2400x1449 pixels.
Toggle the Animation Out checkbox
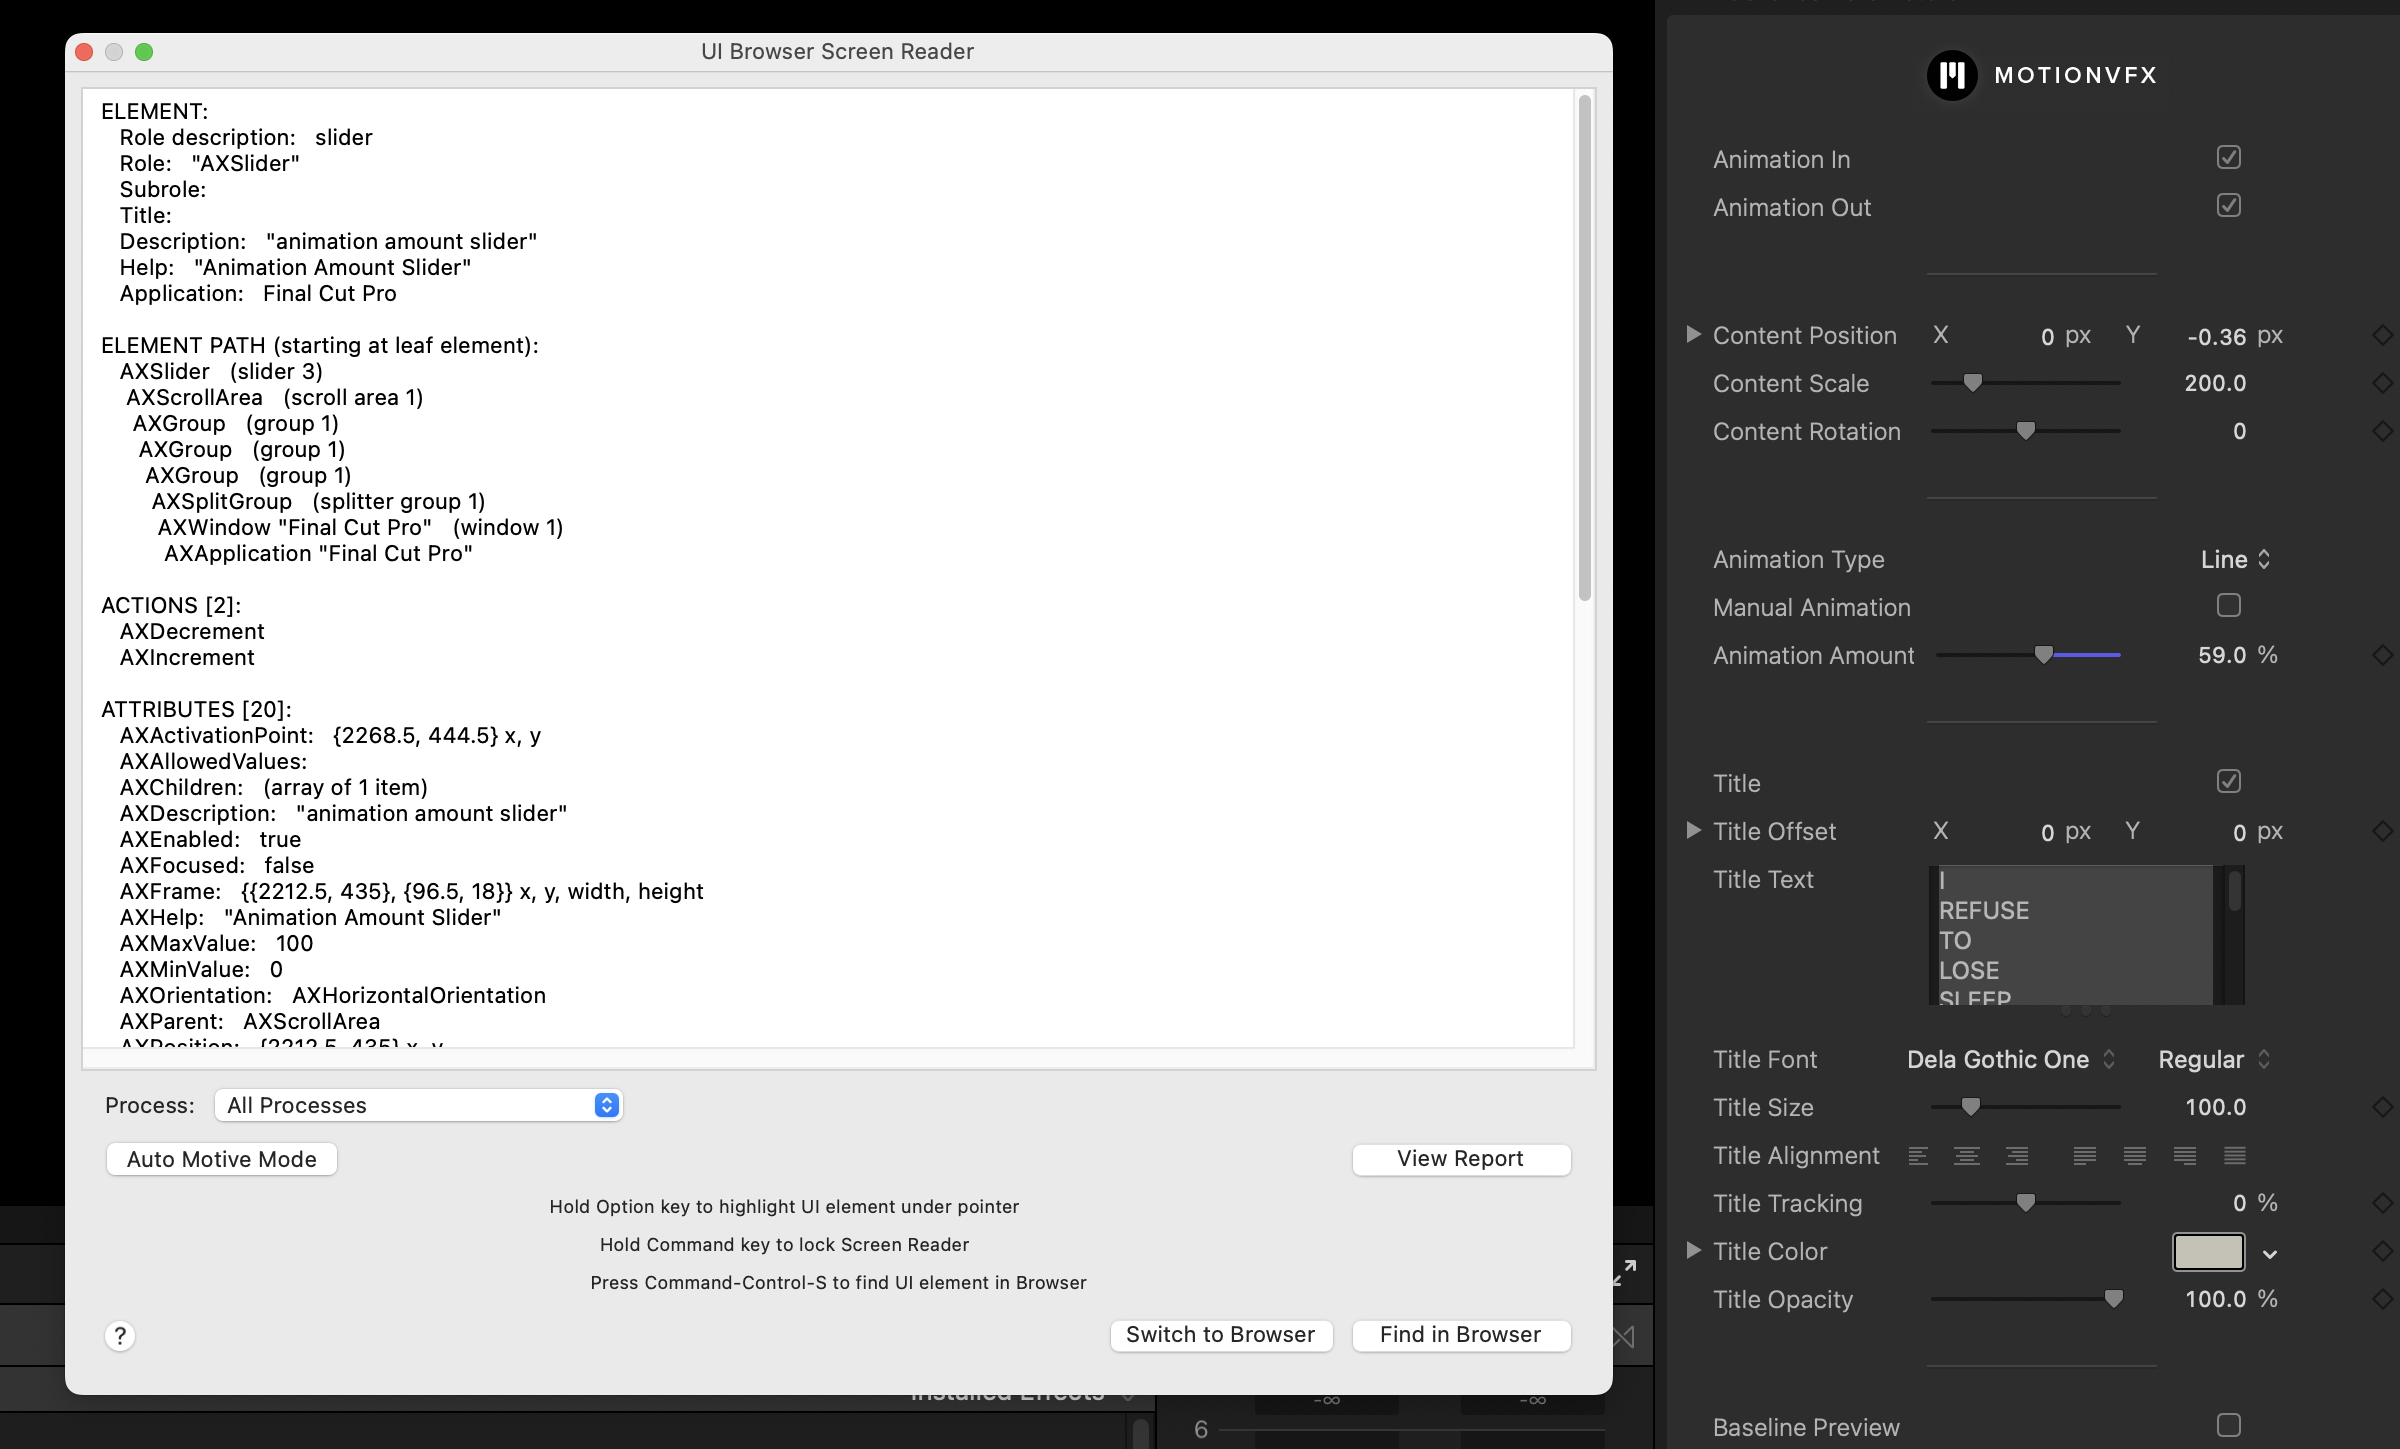[2229, 205]
